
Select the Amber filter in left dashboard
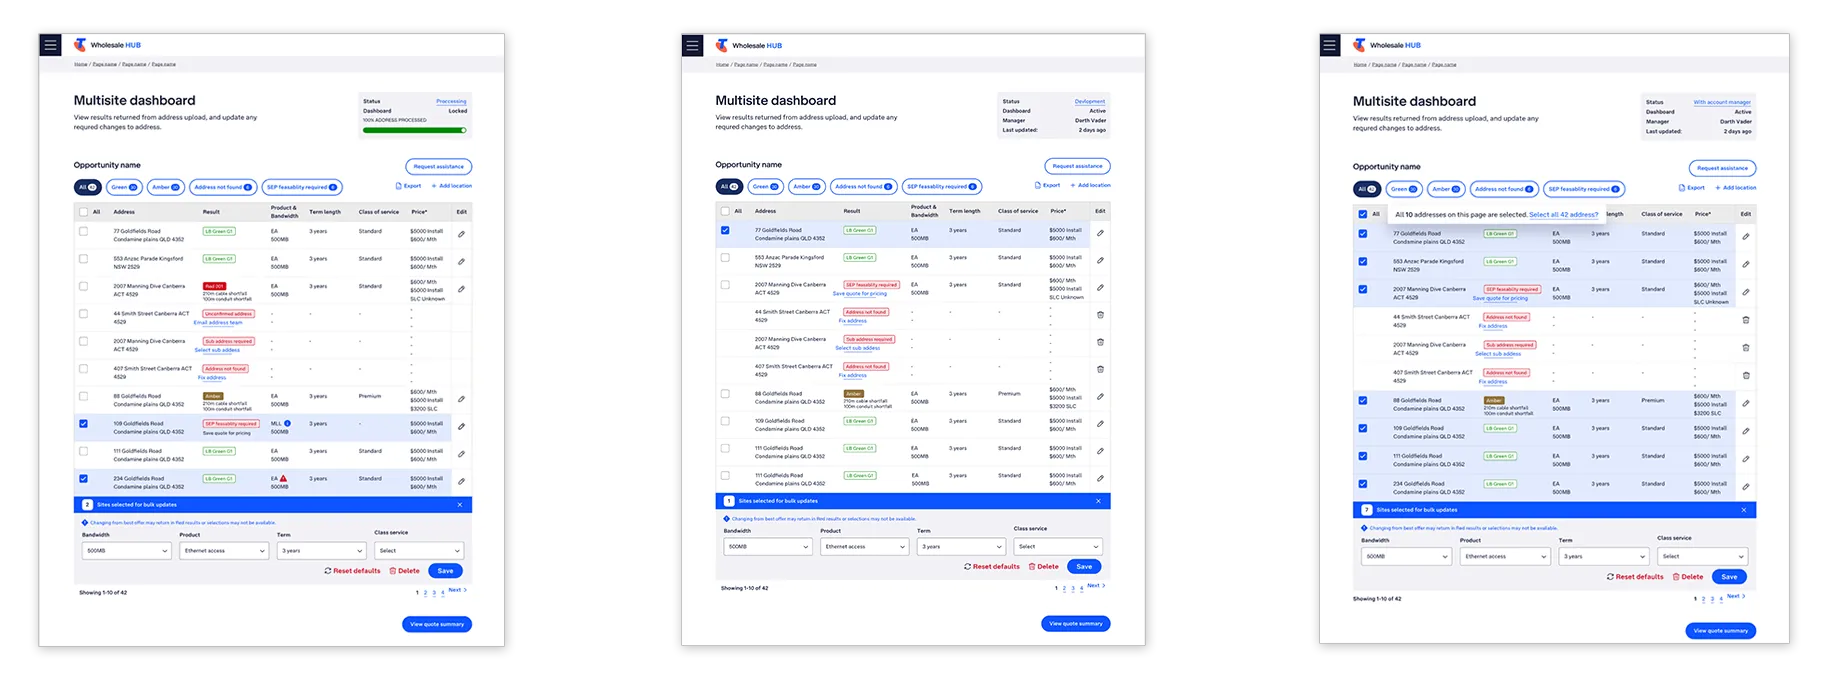[x=166, y=187]
